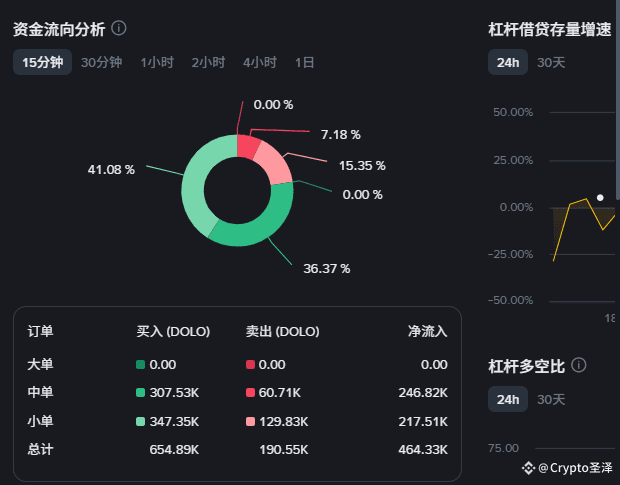Select the 15分钟 time interval tab
The width and height of the screenshot is (620, 485).
point(42,62)
